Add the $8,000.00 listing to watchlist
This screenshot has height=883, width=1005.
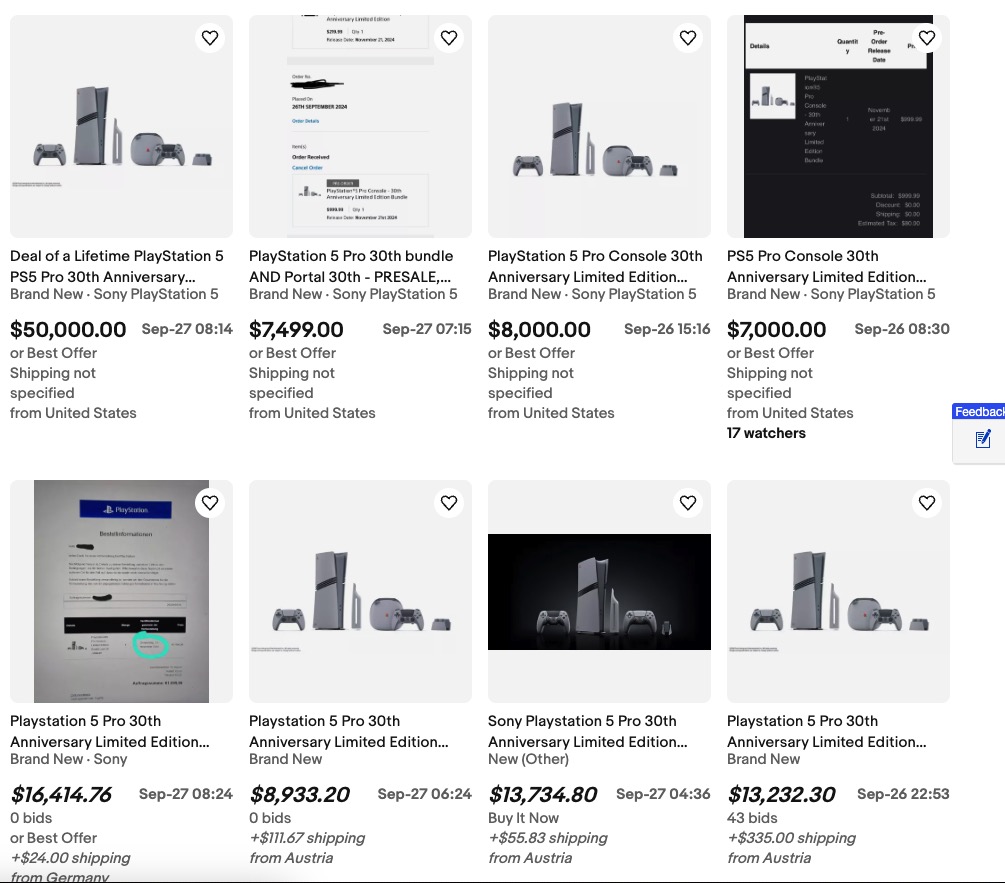(688, 38)
